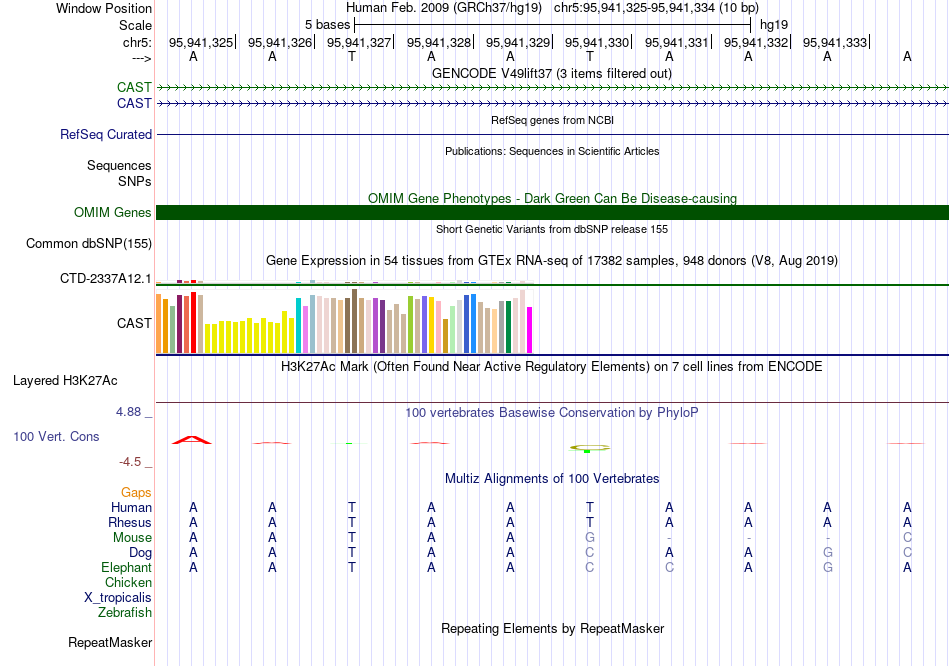Open Publications: Sequences in Scientific Articles title
This screenshot has width=950, height=666.
(x=552, y=152)
